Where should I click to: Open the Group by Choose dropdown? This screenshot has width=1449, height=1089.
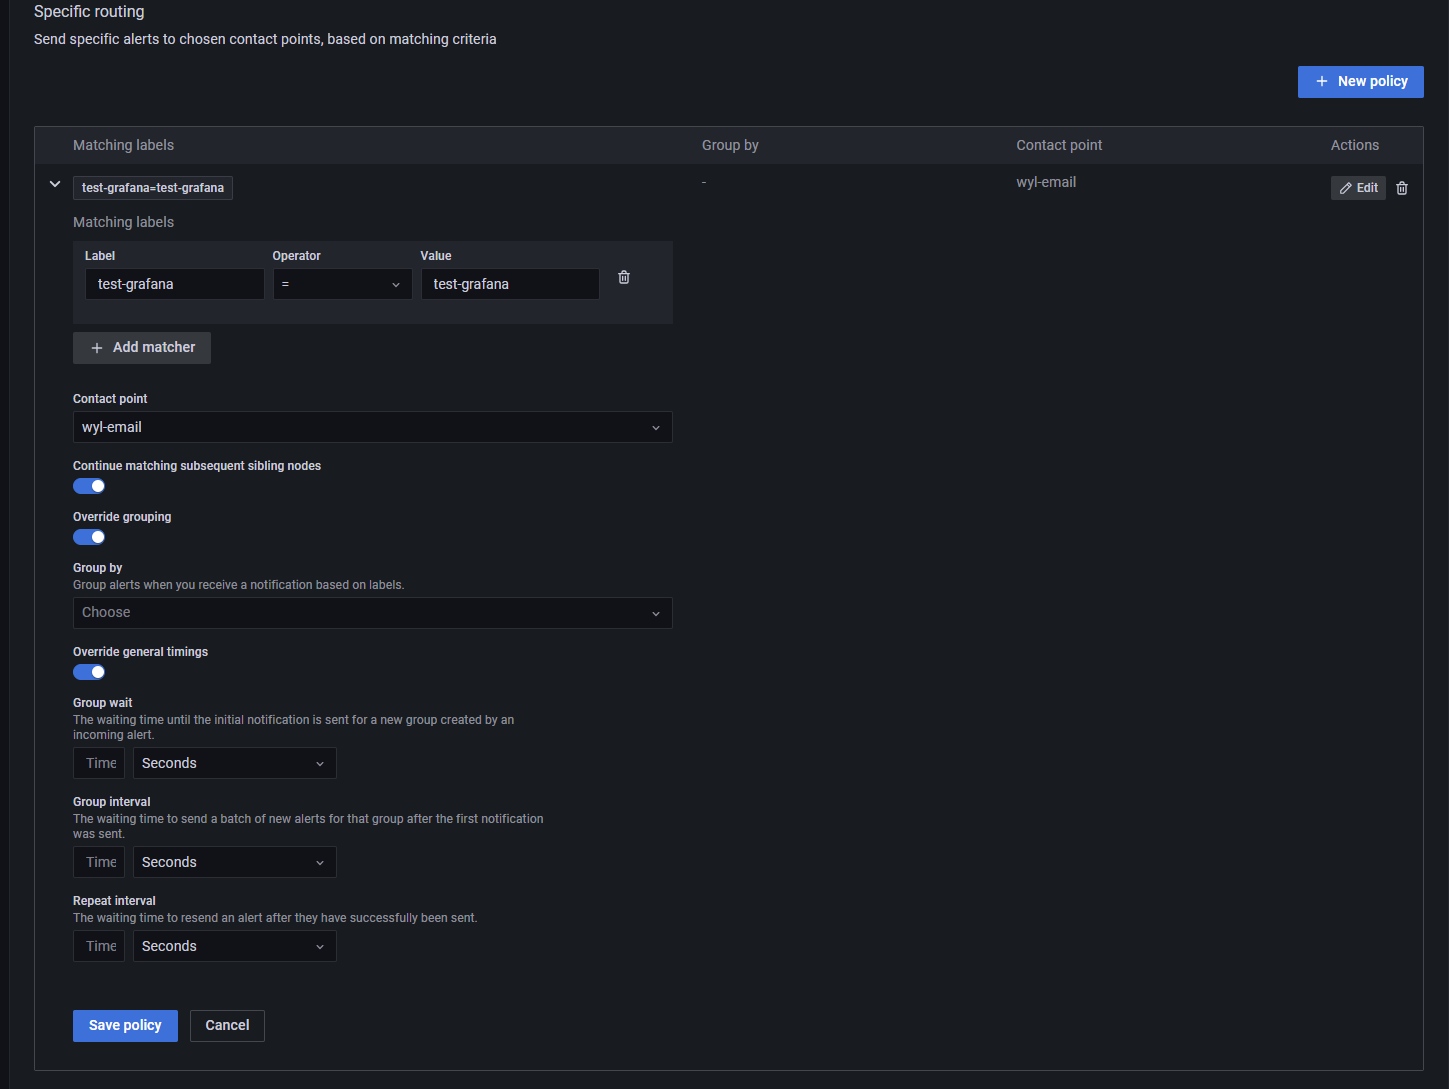click(372, 613)
